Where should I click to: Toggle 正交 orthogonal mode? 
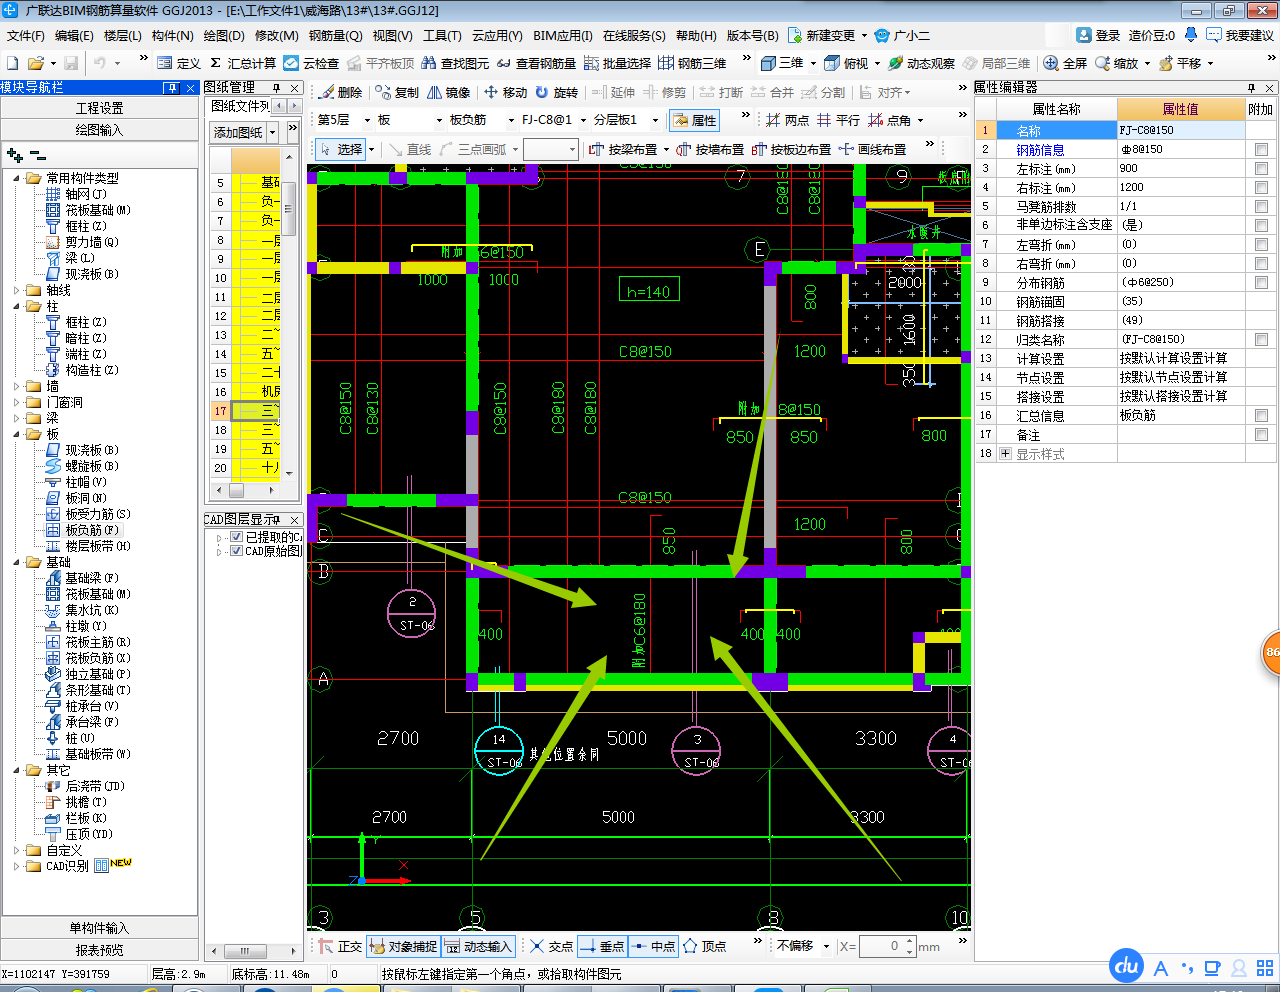(341, 946)
